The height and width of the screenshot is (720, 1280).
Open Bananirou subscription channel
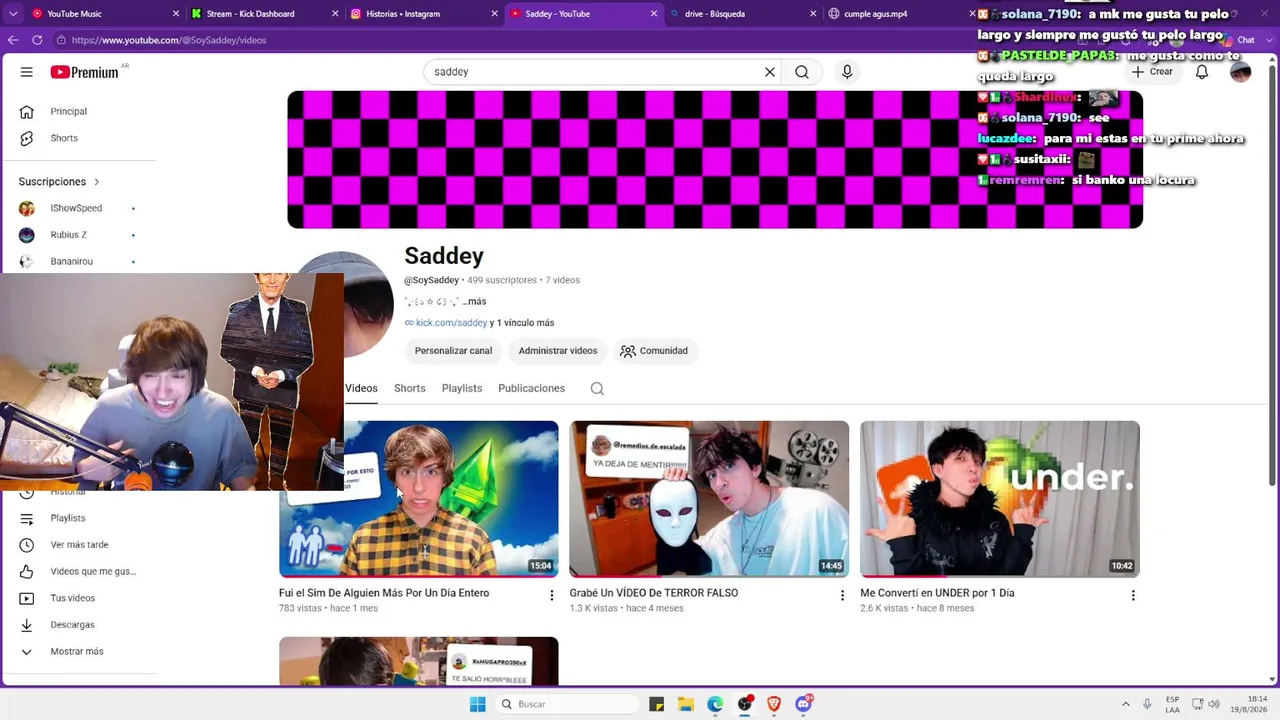coord(78,261)
